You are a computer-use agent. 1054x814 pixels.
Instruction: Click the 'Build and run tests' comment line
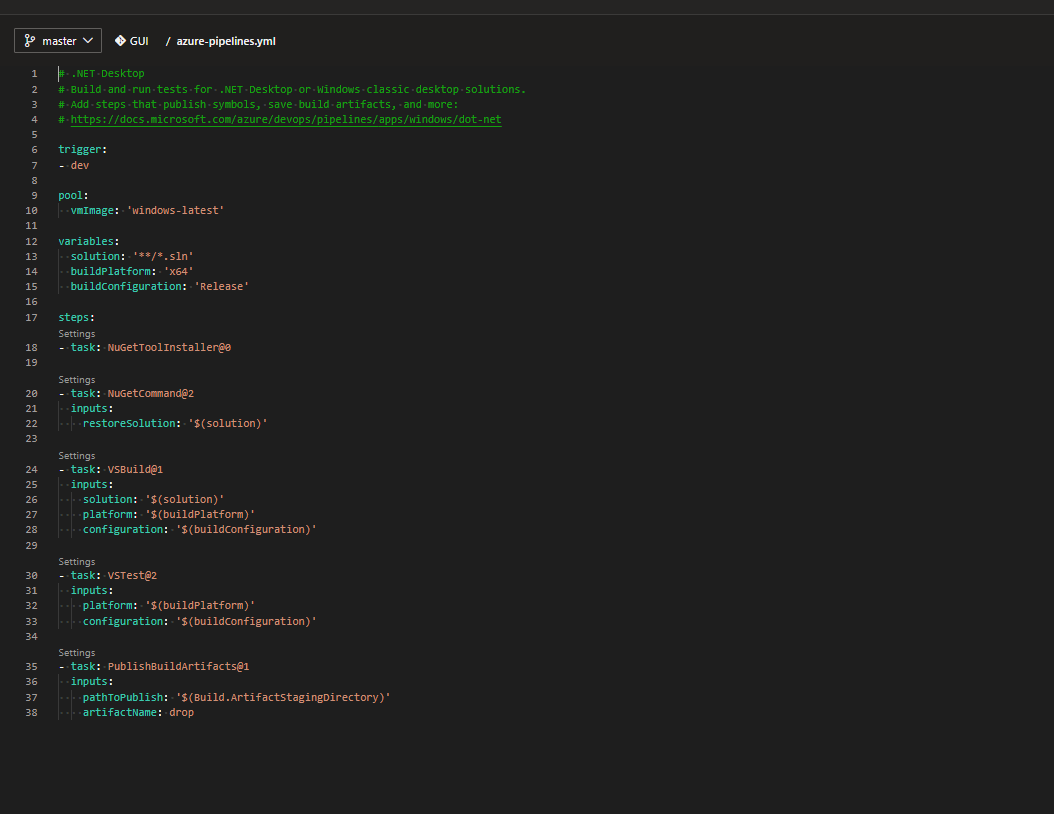tap(292, 89)
